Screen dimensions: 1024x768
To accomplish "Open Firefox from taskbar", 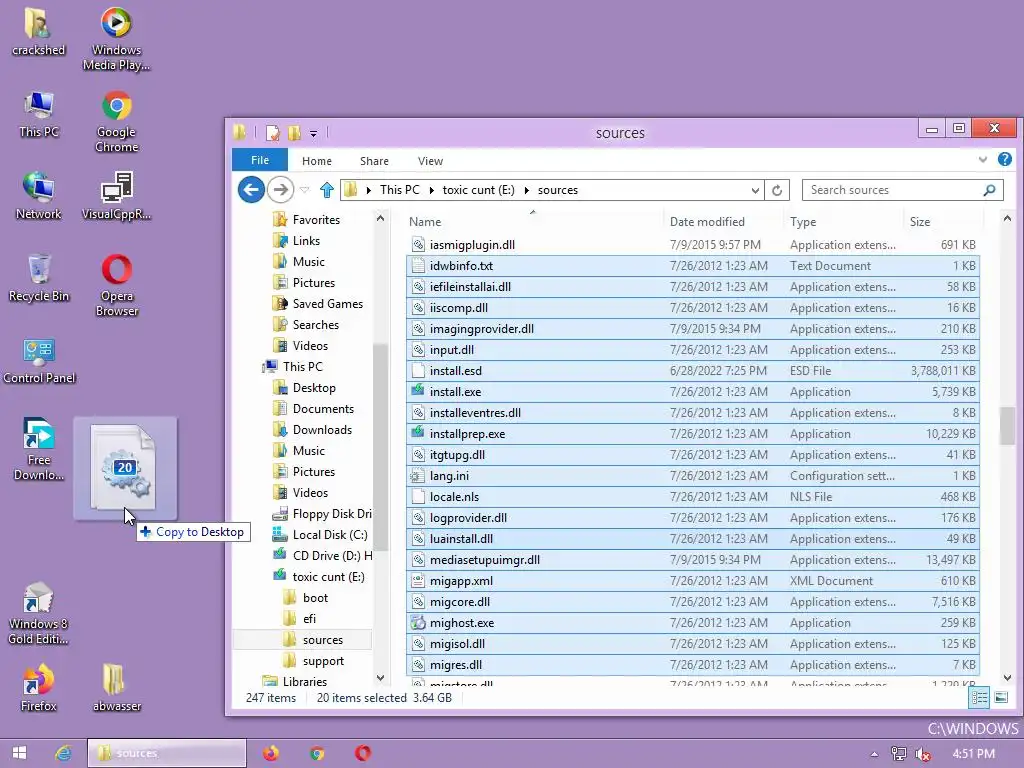I will pos(270,753).
